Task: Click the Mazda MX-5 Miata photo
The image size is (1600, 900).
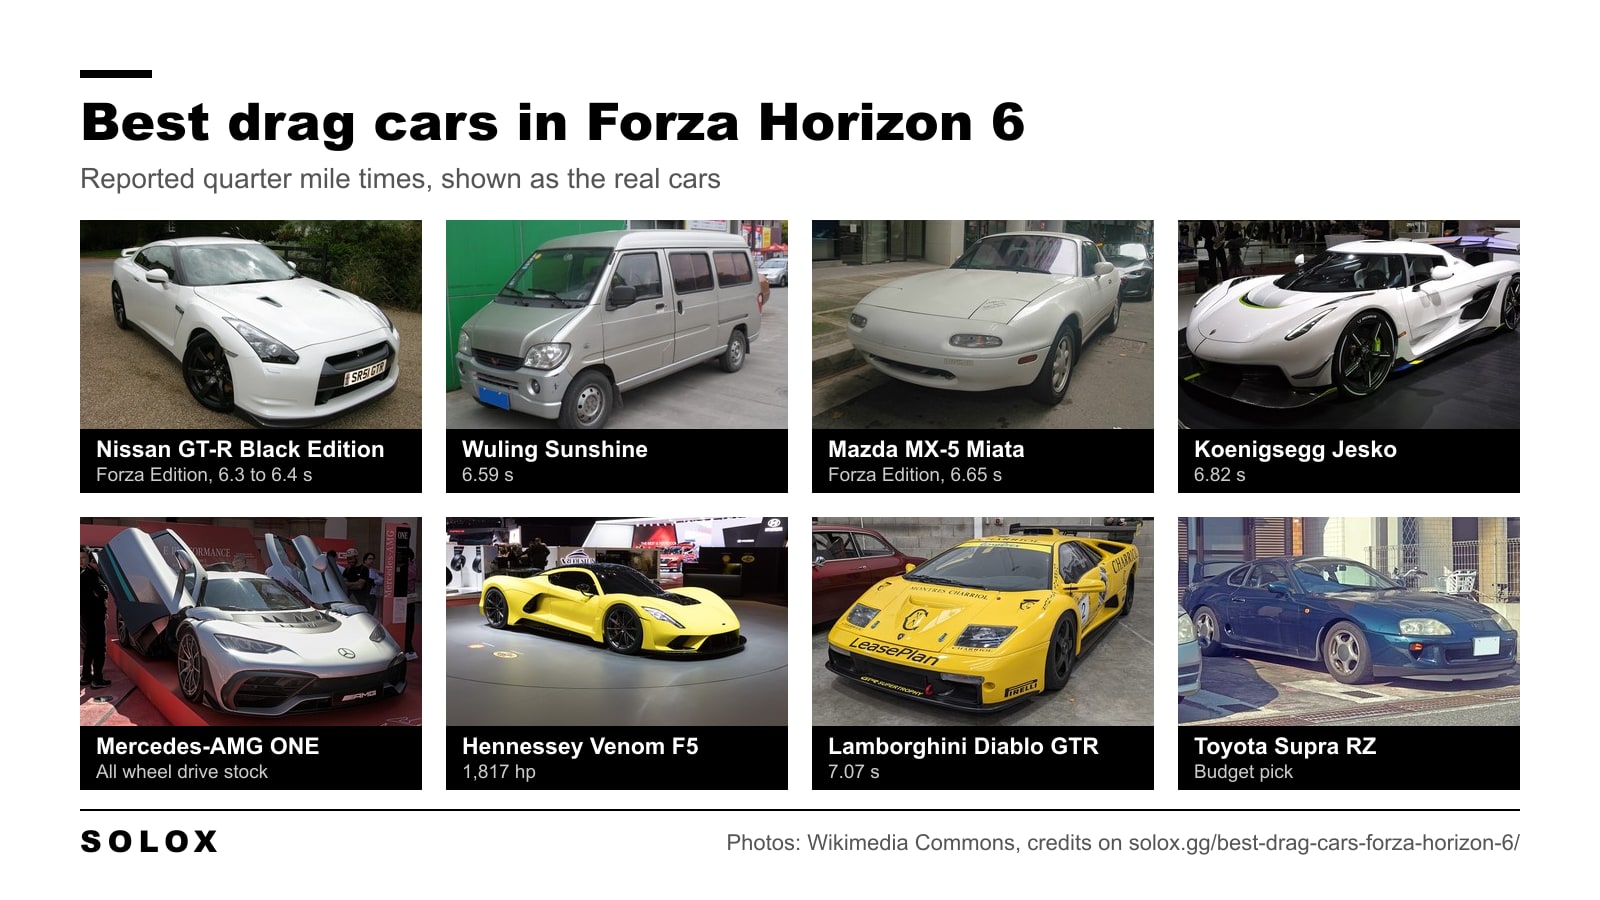Action: (x=983, y=324)
